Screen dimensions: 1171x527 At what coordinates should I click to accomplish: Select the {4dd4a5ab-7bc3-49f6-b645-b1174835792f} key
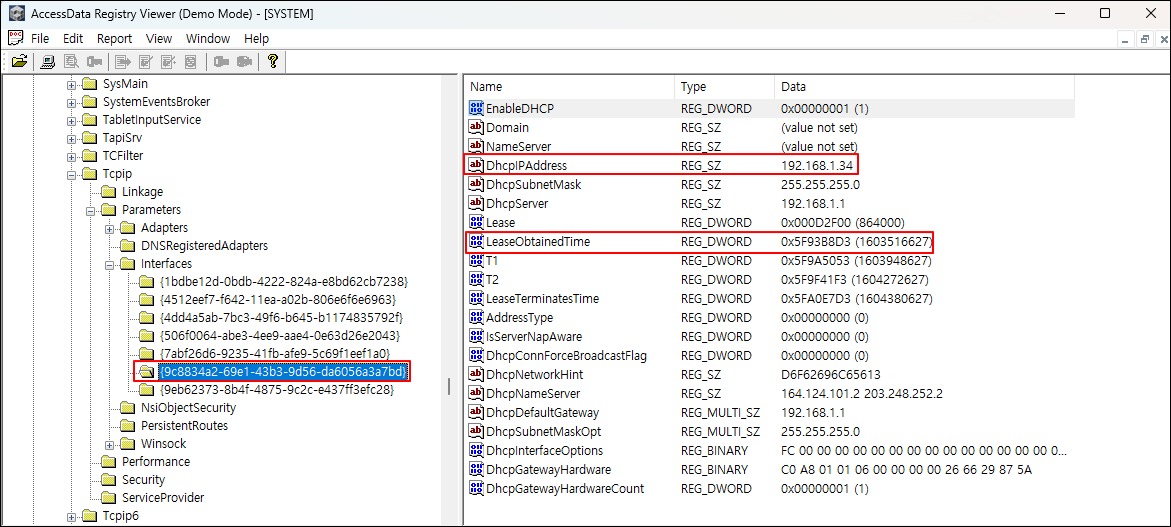coord(281,317)
